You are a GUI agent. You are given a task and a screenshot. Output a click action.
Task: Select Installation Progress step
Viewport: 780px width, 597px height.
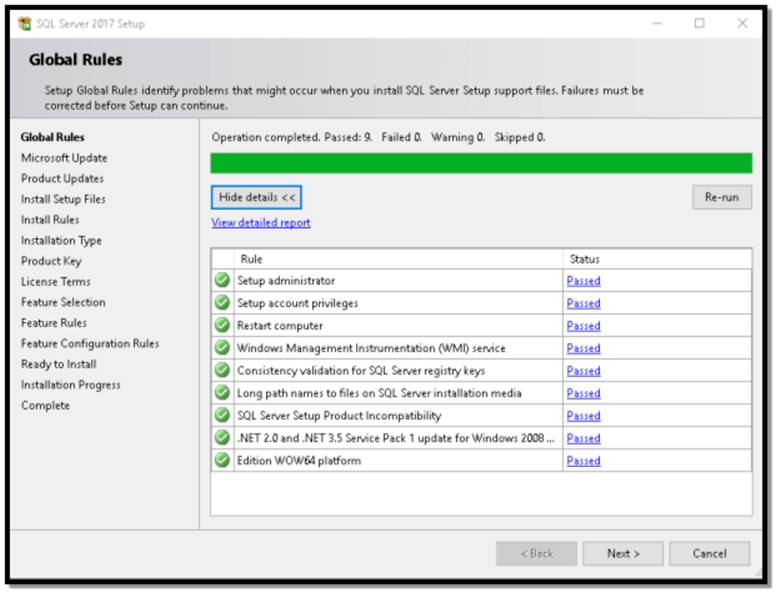pos(71,385)
